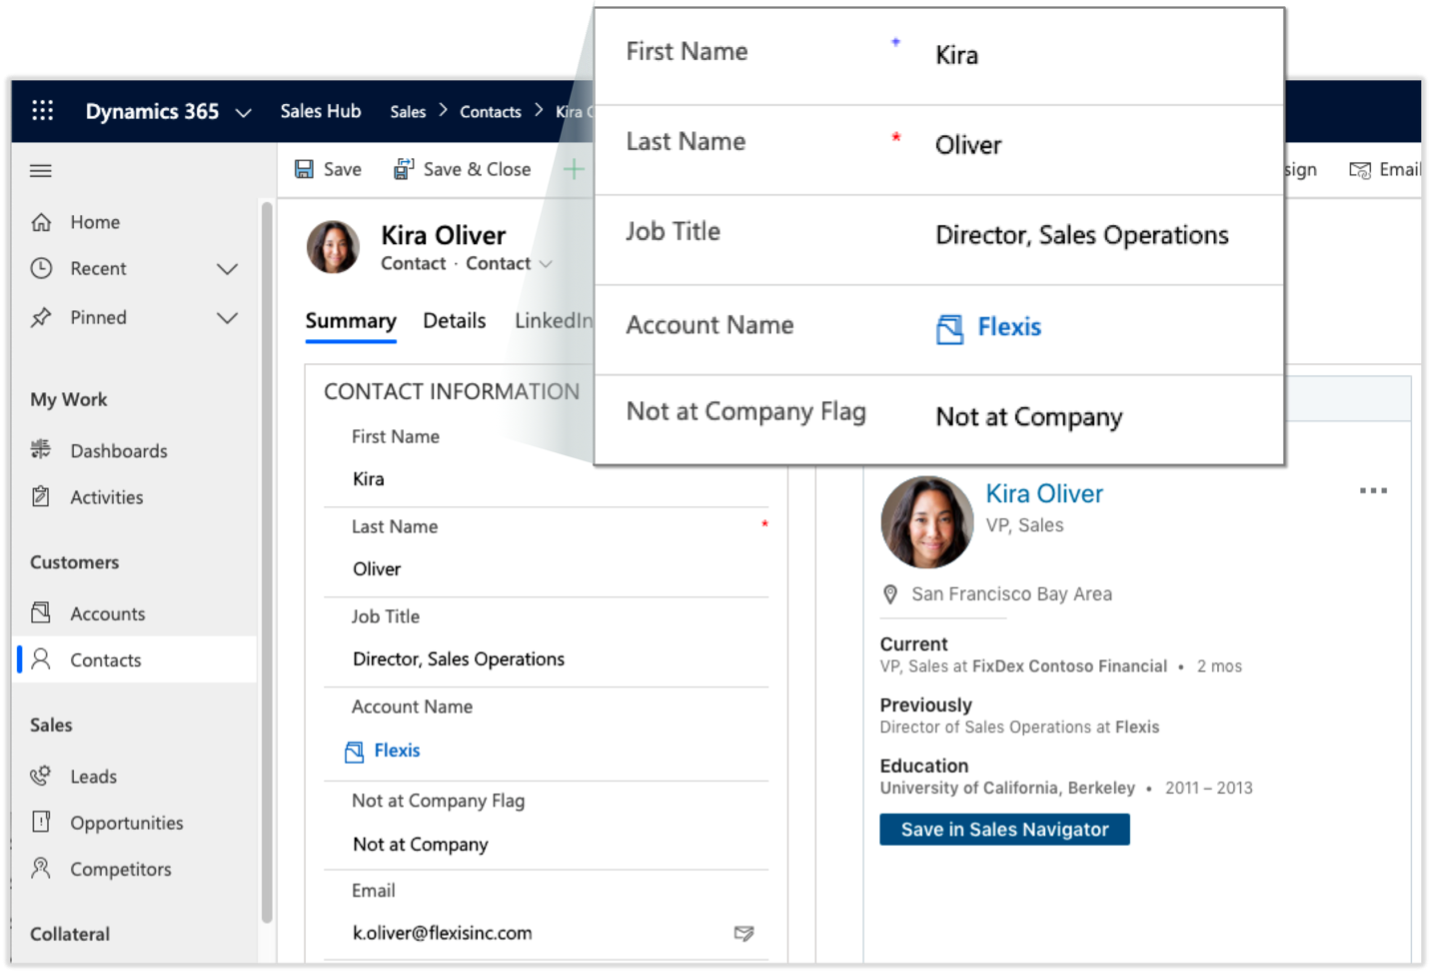
Task: Open the Dynamics 365 app launcher grid
Action: [42, 111]
